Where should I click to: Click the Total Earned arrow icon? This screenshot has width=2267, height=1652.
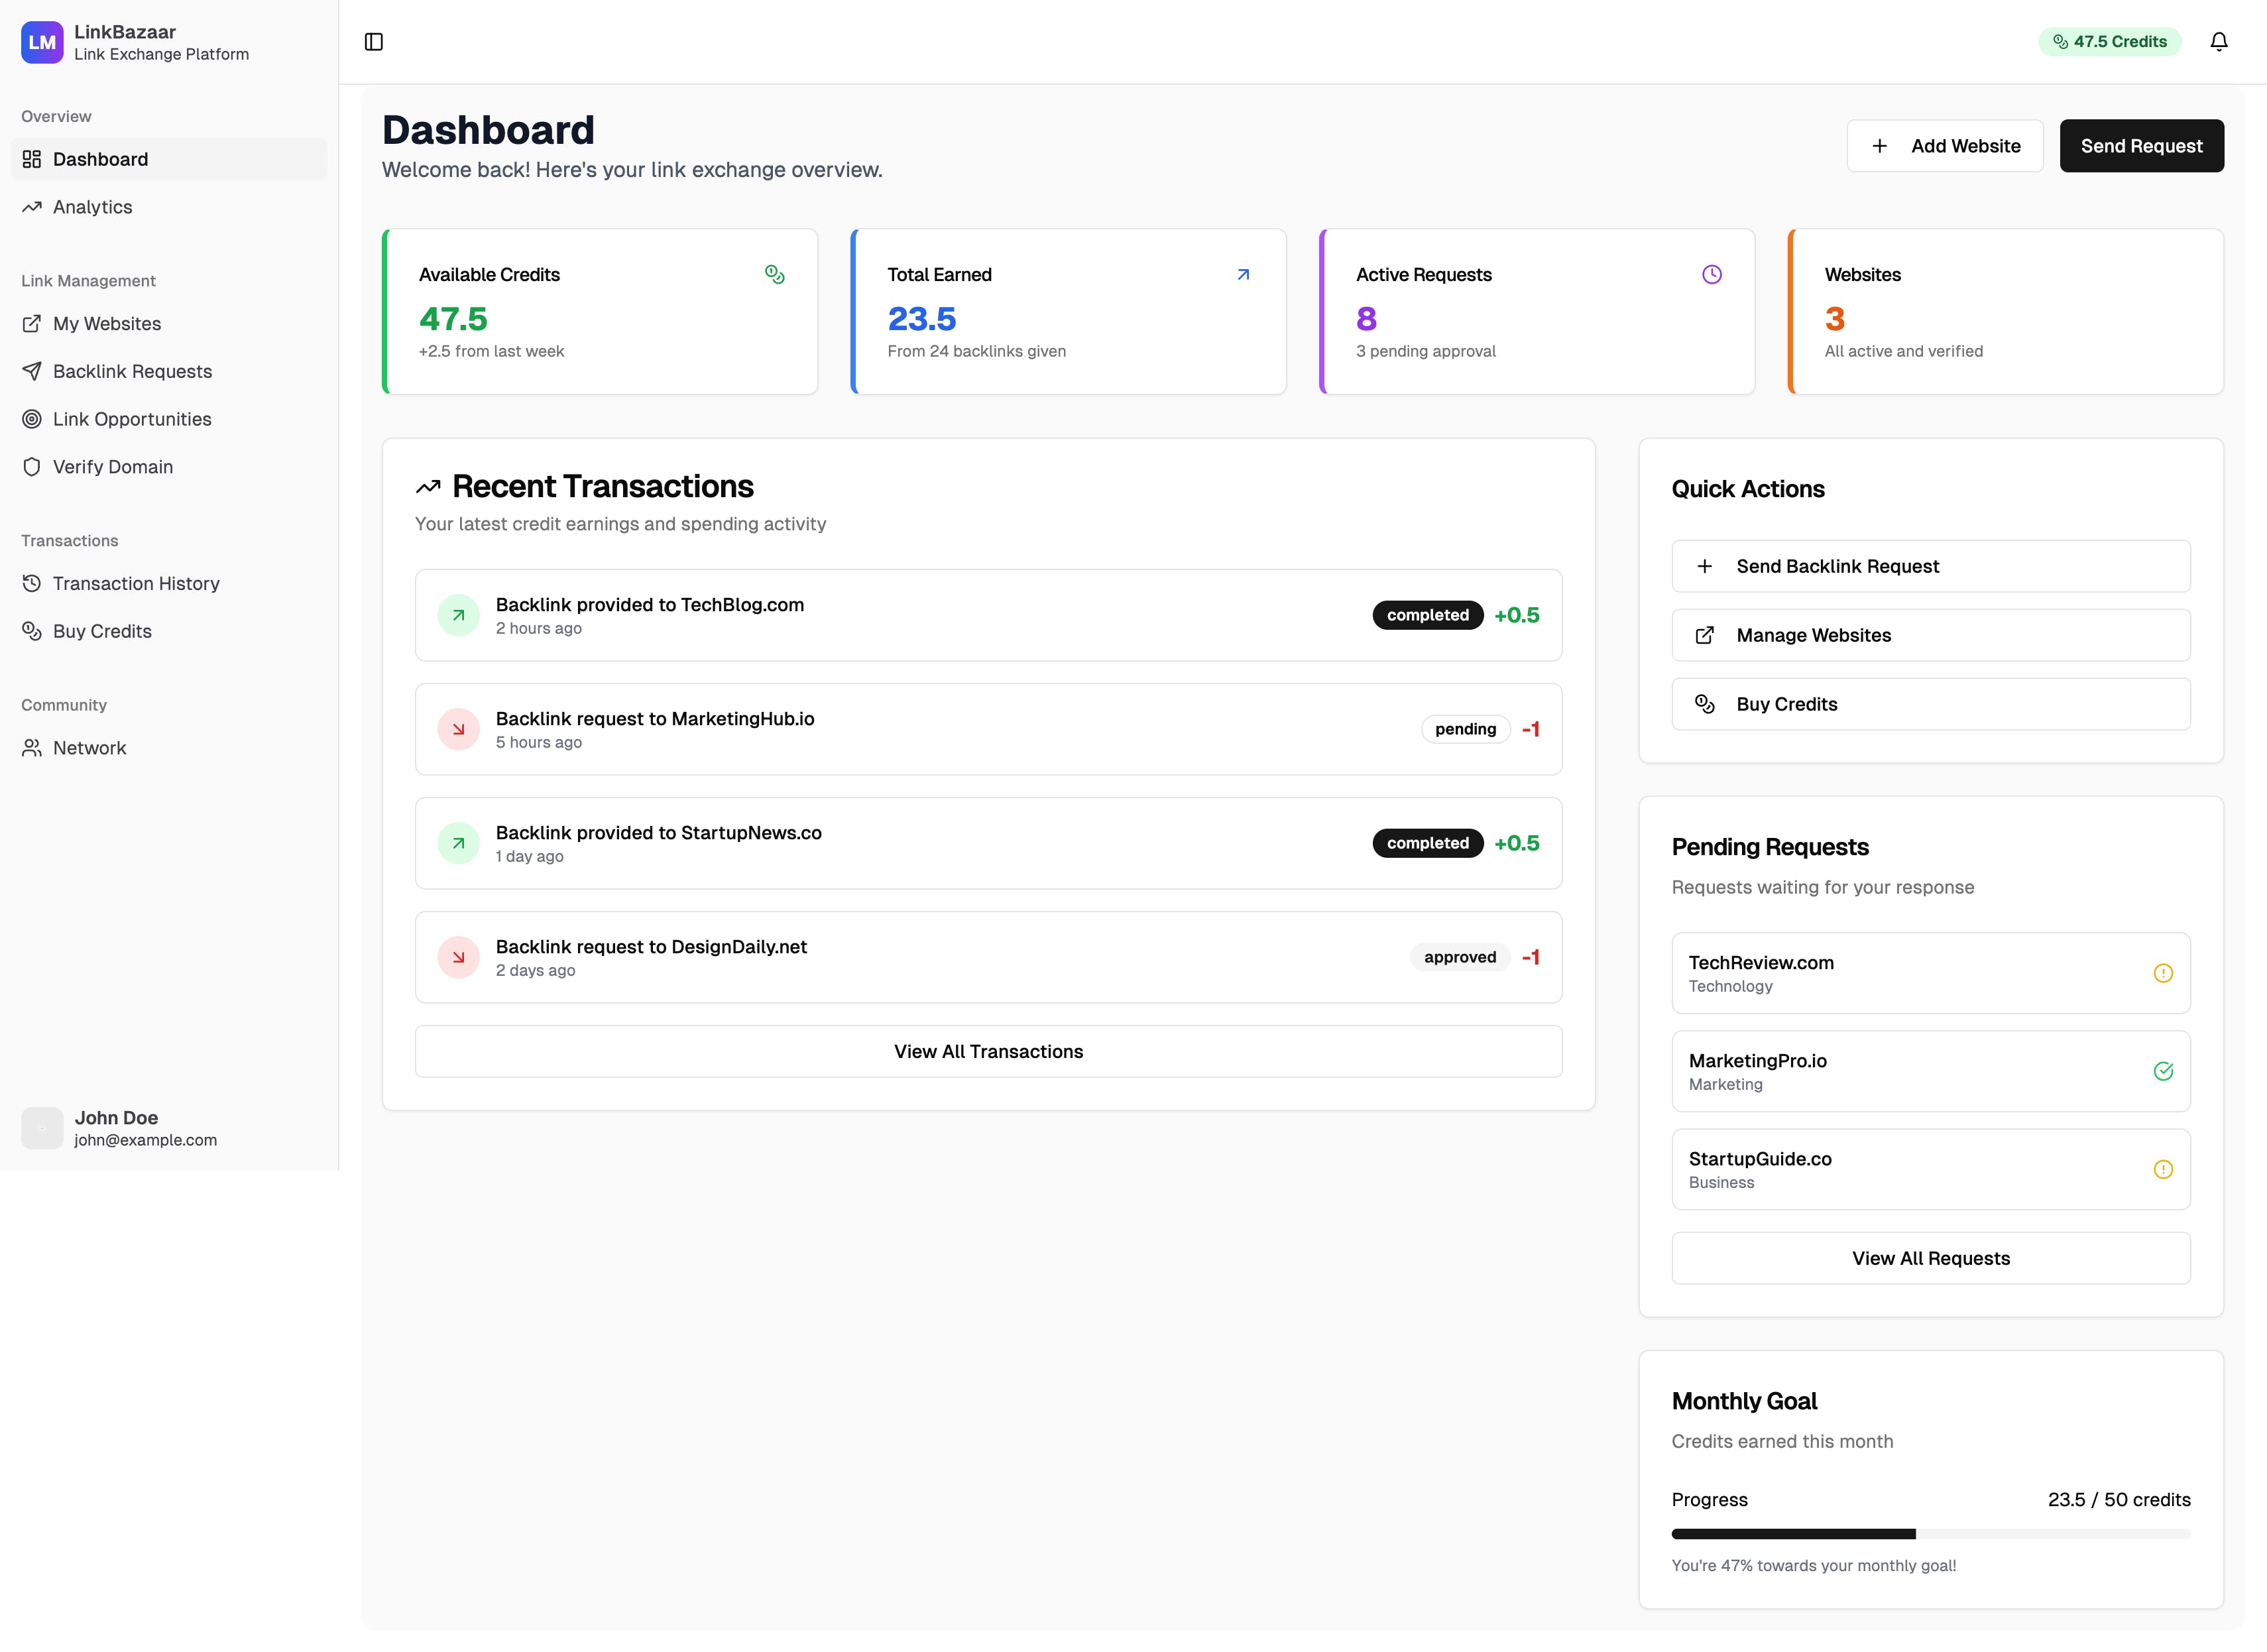tap(1243, 274)
